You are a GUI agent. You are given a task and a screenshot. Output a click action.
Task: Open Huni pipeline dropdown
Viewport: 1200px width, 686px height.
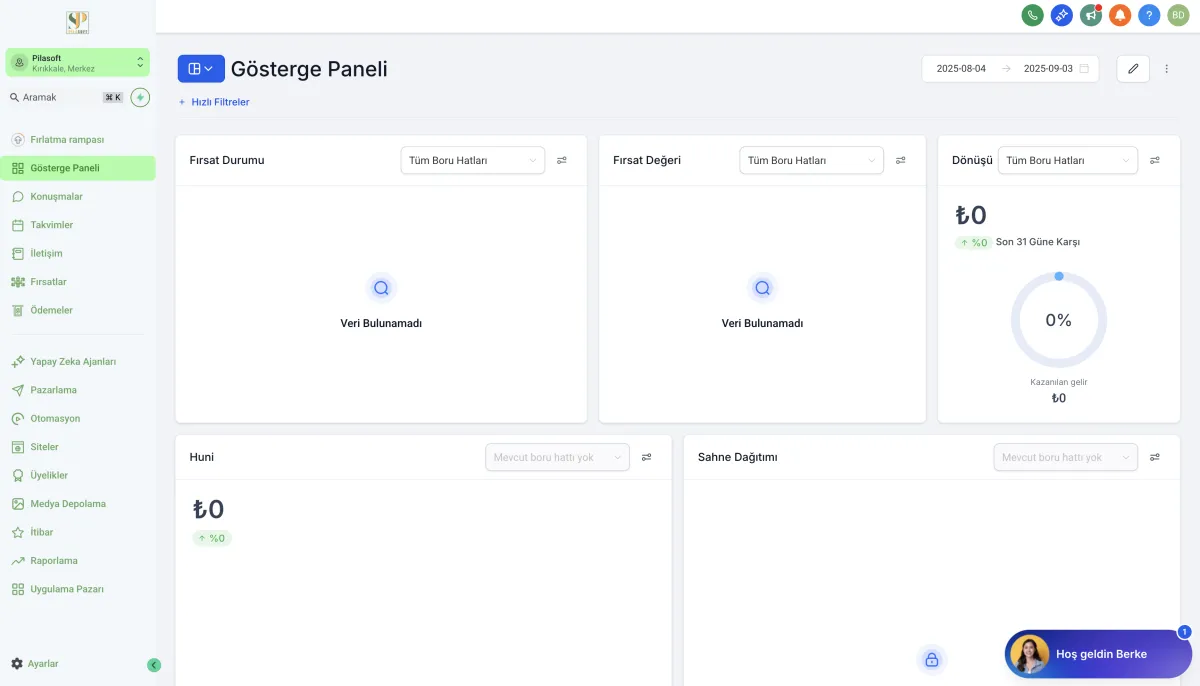tap(558, 457)
